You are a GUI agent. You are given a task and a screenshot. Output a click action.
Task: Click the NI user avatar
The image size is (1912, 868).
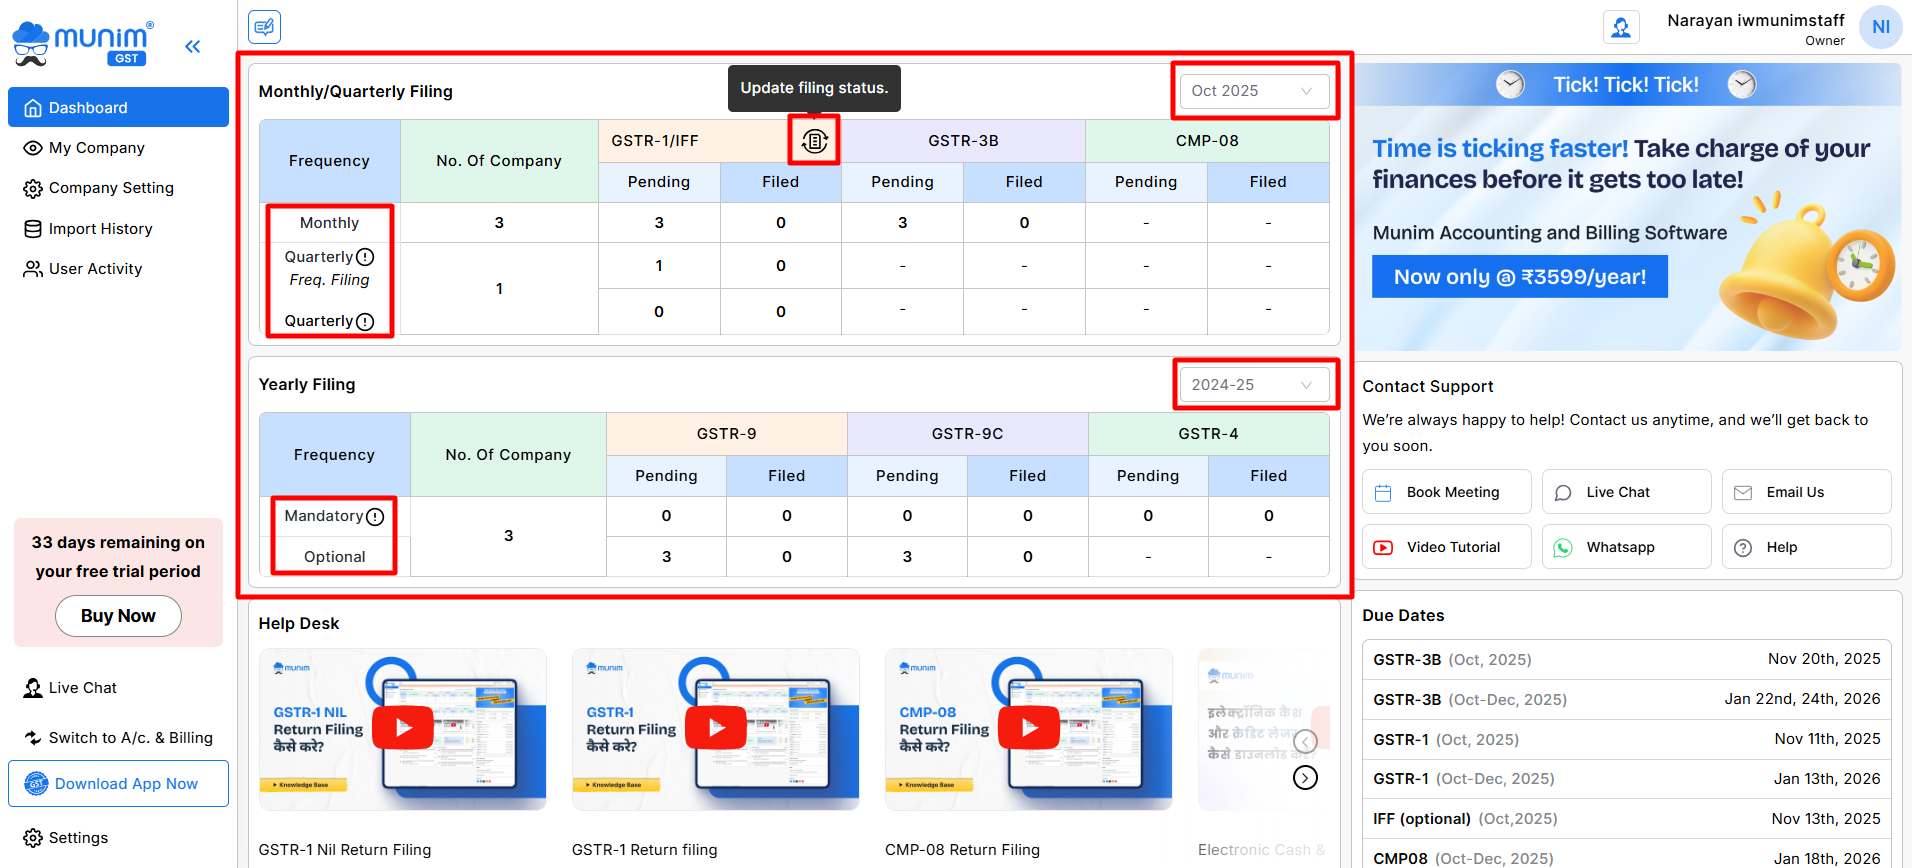1880,27
